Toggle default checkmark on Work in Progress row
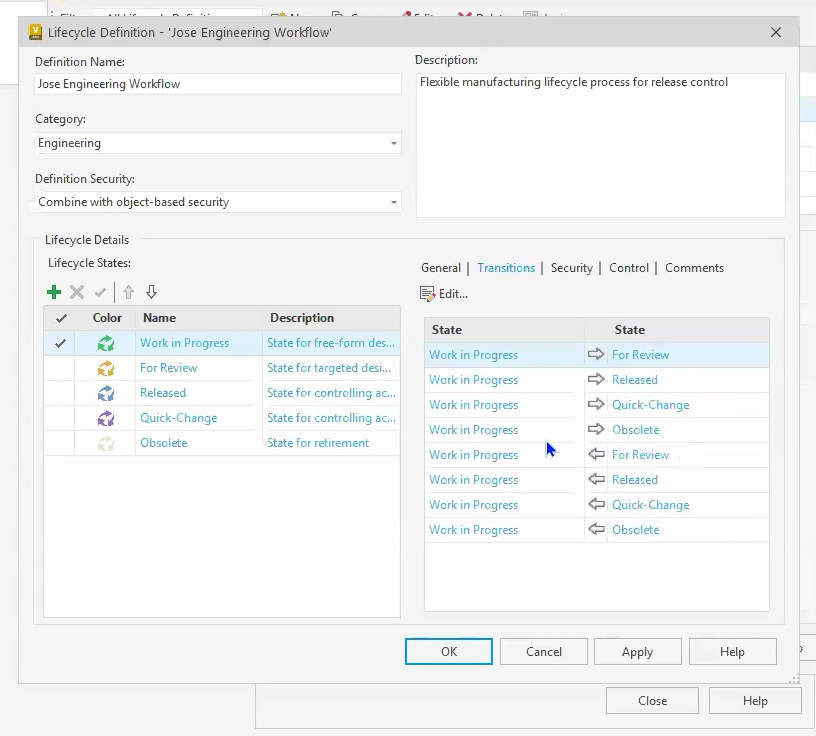Screen dimensions: 816x736 [x=60, y=343]
